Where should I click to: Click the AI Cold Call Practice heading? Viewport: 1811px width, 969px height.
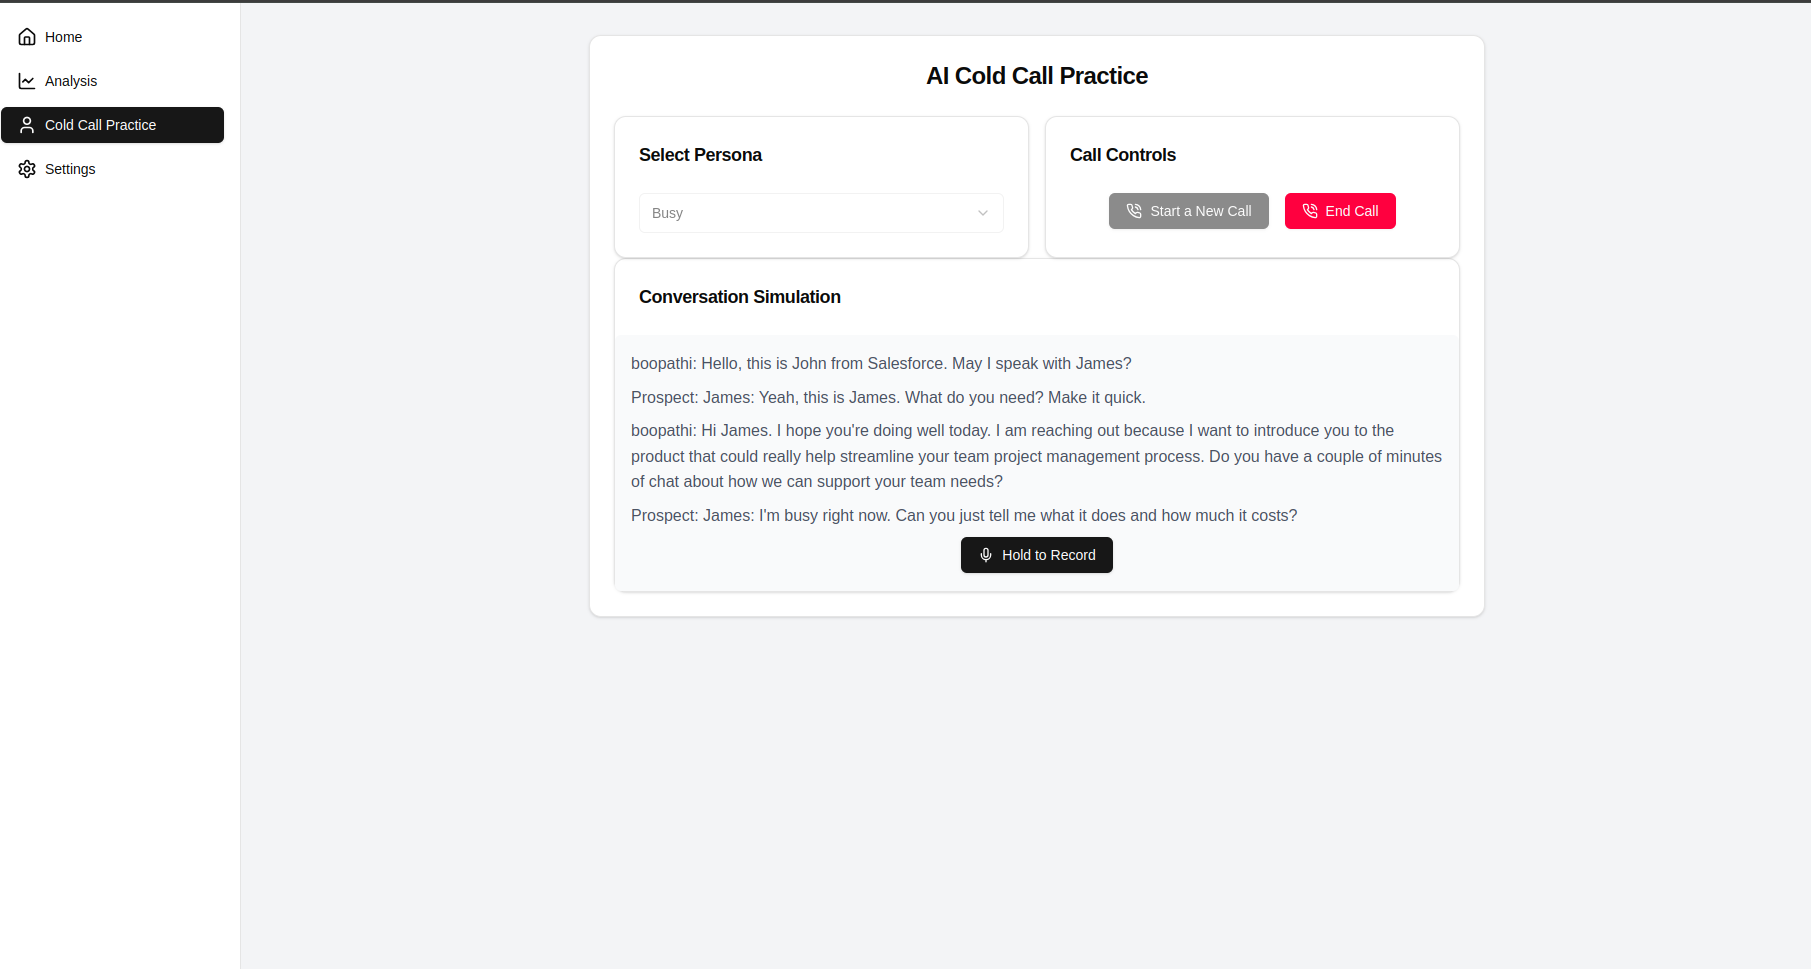click(1037, 76)
